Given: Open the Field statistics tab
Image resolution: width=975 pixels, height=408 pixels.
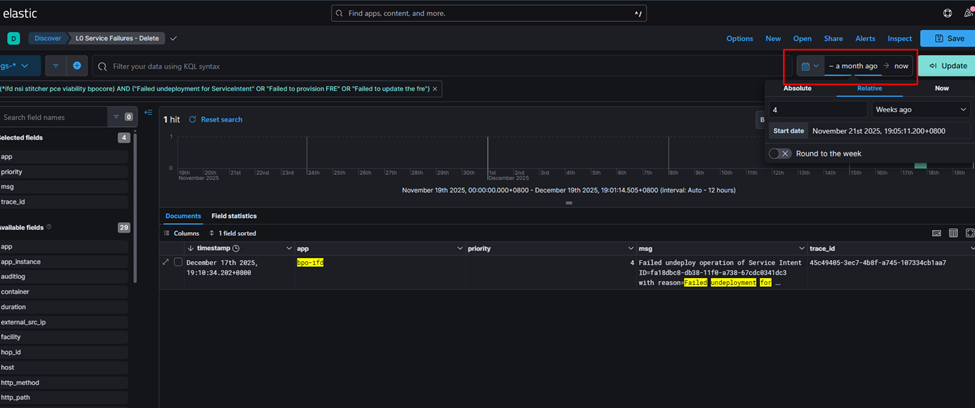Looking at the screenshot, I should (234, 216).
